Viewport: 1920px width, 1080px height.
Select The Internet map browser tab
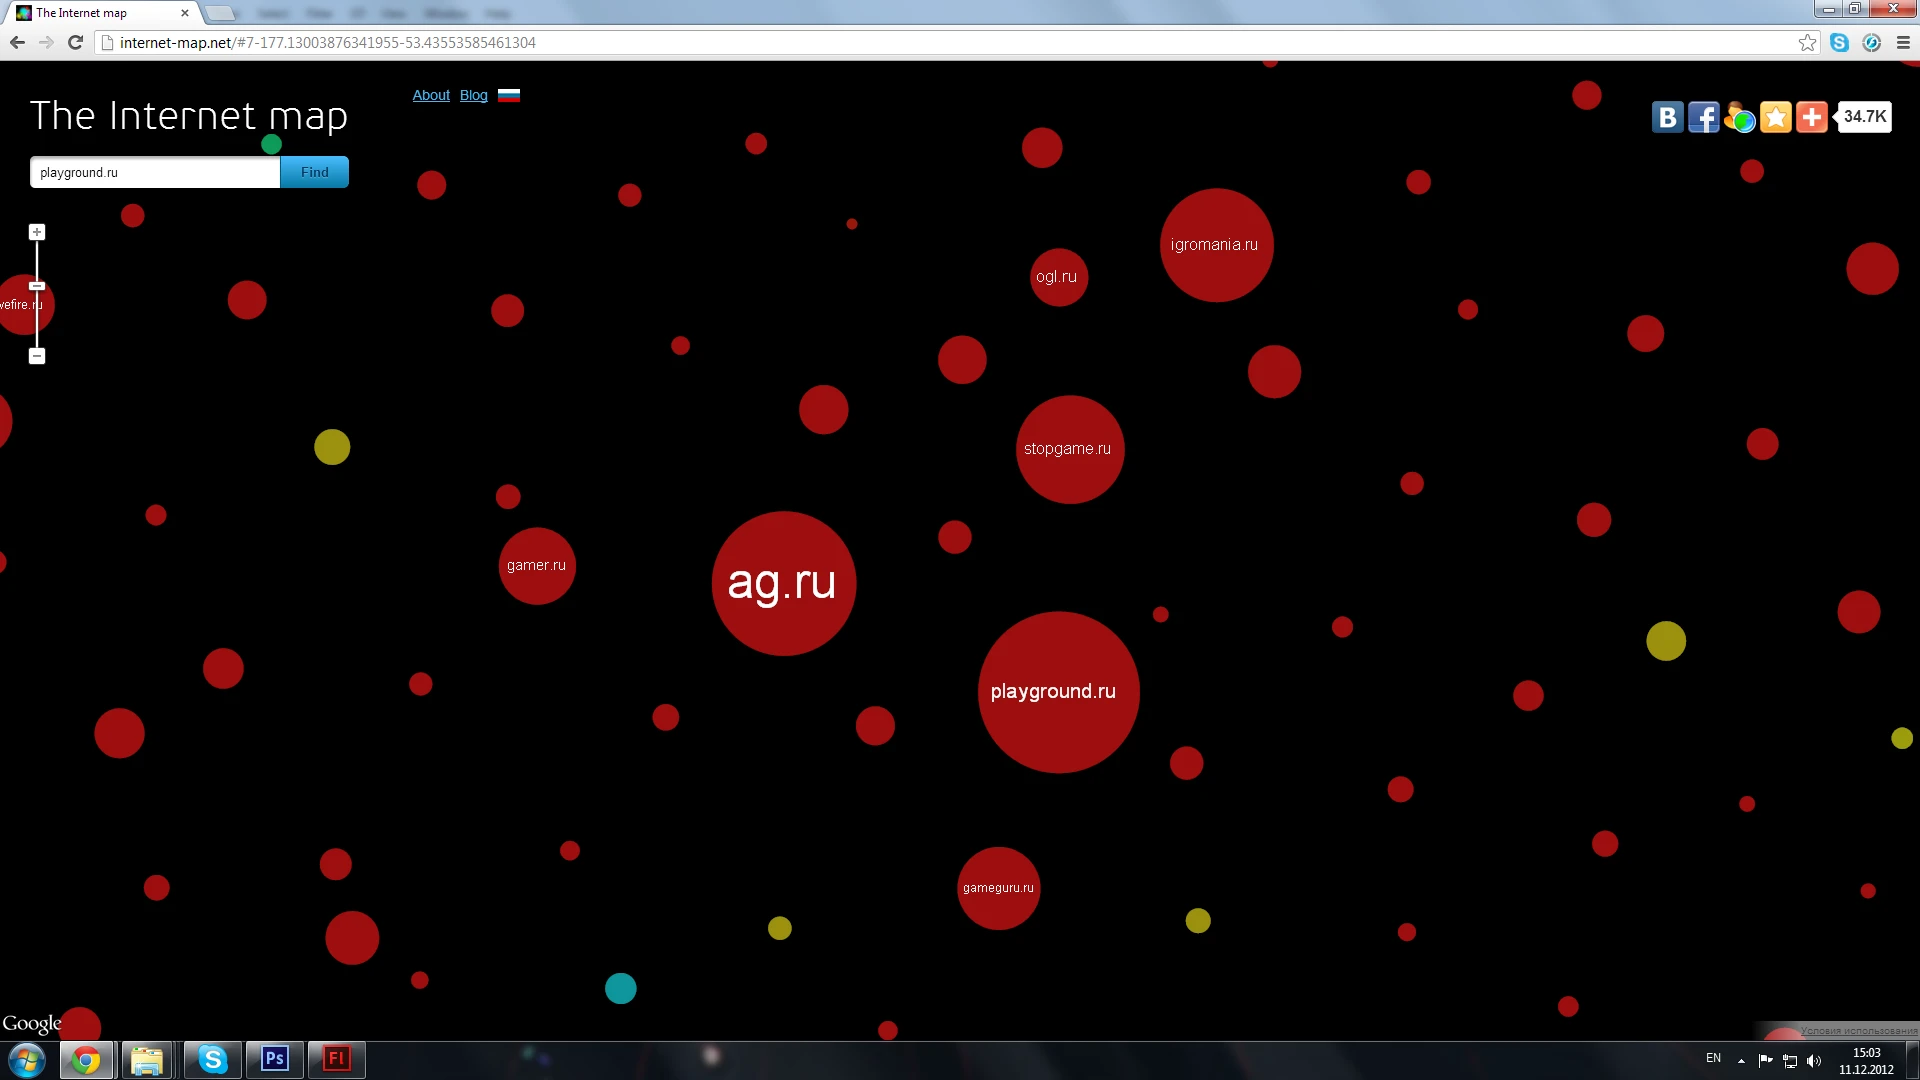pyautogui.click(x=100, y=13)
